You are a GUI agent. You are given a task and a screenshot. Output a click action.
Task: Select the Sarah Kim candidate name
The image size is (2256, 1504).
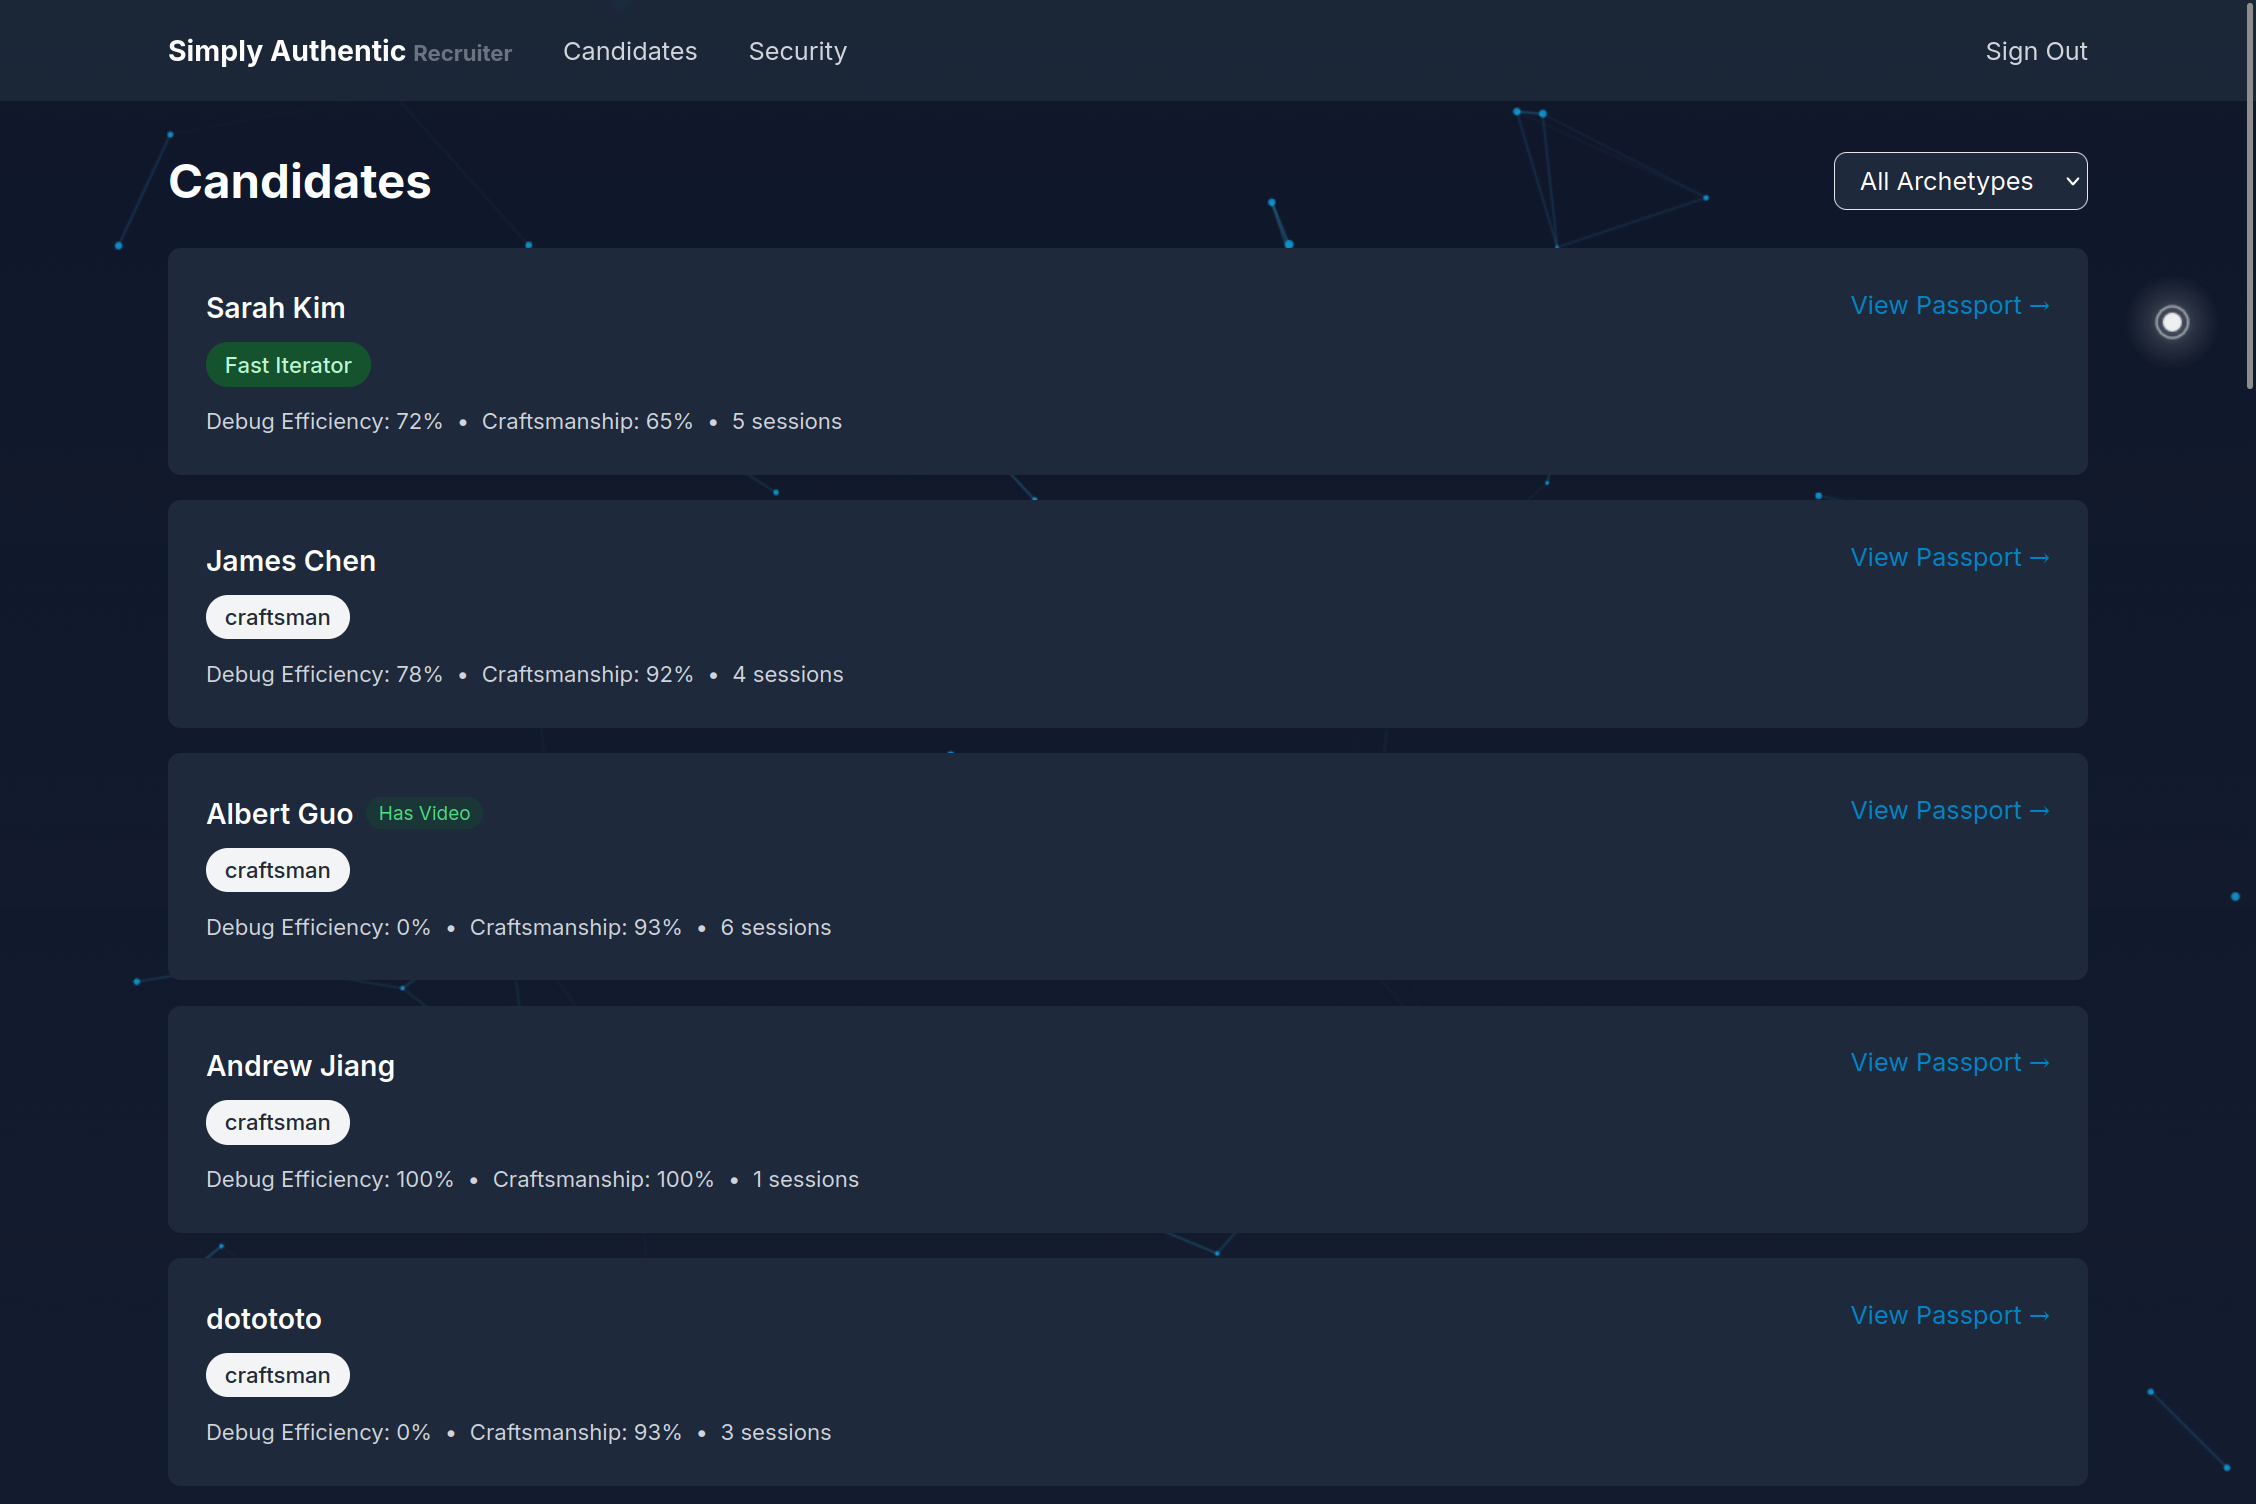275,308
